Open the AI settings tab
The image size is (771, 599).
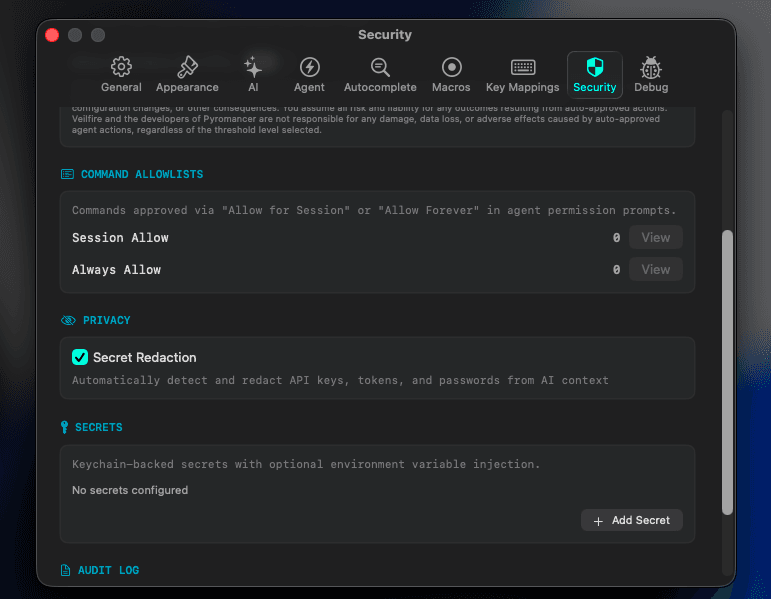point(253,75)
